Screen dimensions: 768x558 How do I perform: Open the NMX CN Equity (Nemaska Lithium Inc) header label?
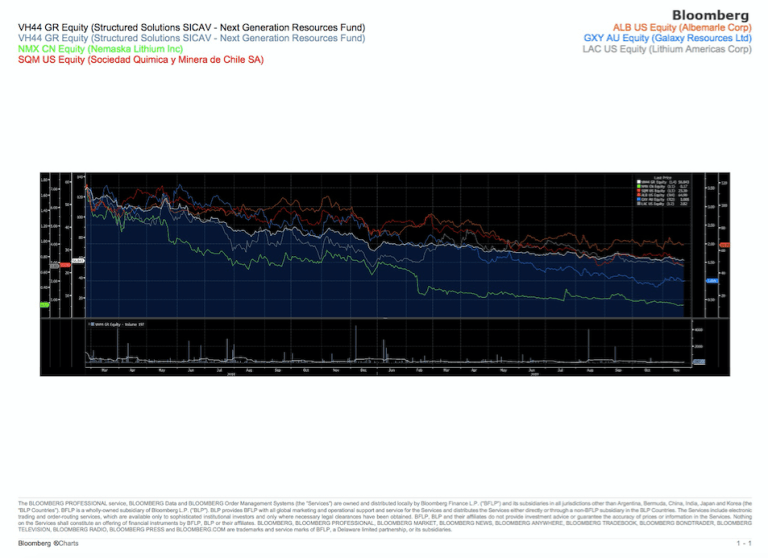click(87, 48)
